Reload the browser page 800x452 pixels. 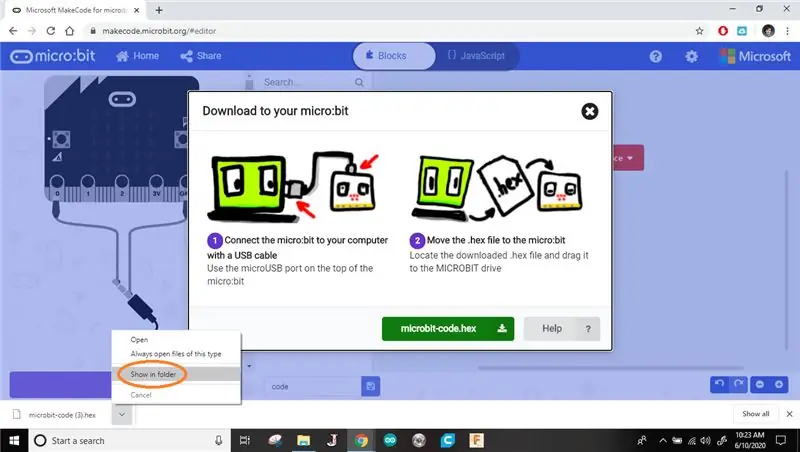51,31
